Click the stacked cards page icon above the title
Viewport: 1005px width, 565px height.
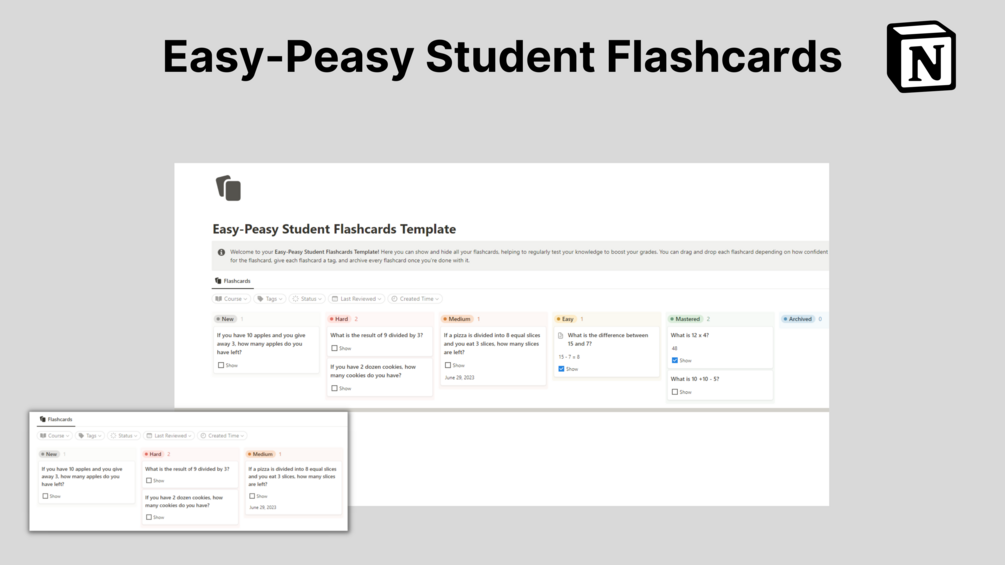[x=228, y=188]
